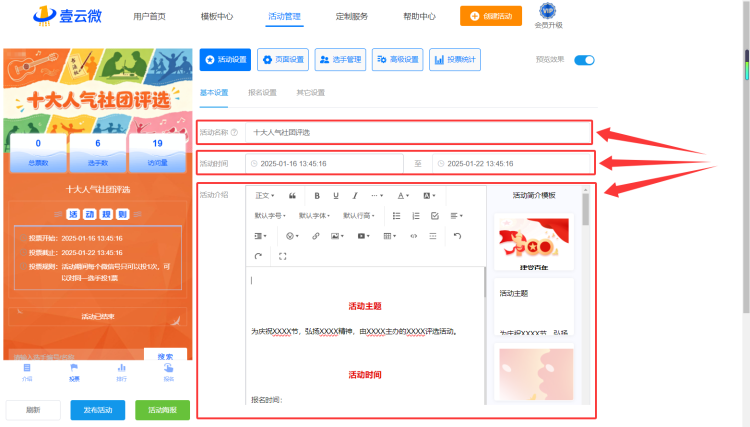
Task: Select the 活动主题 text template card
Action: [x=534, y=307]
